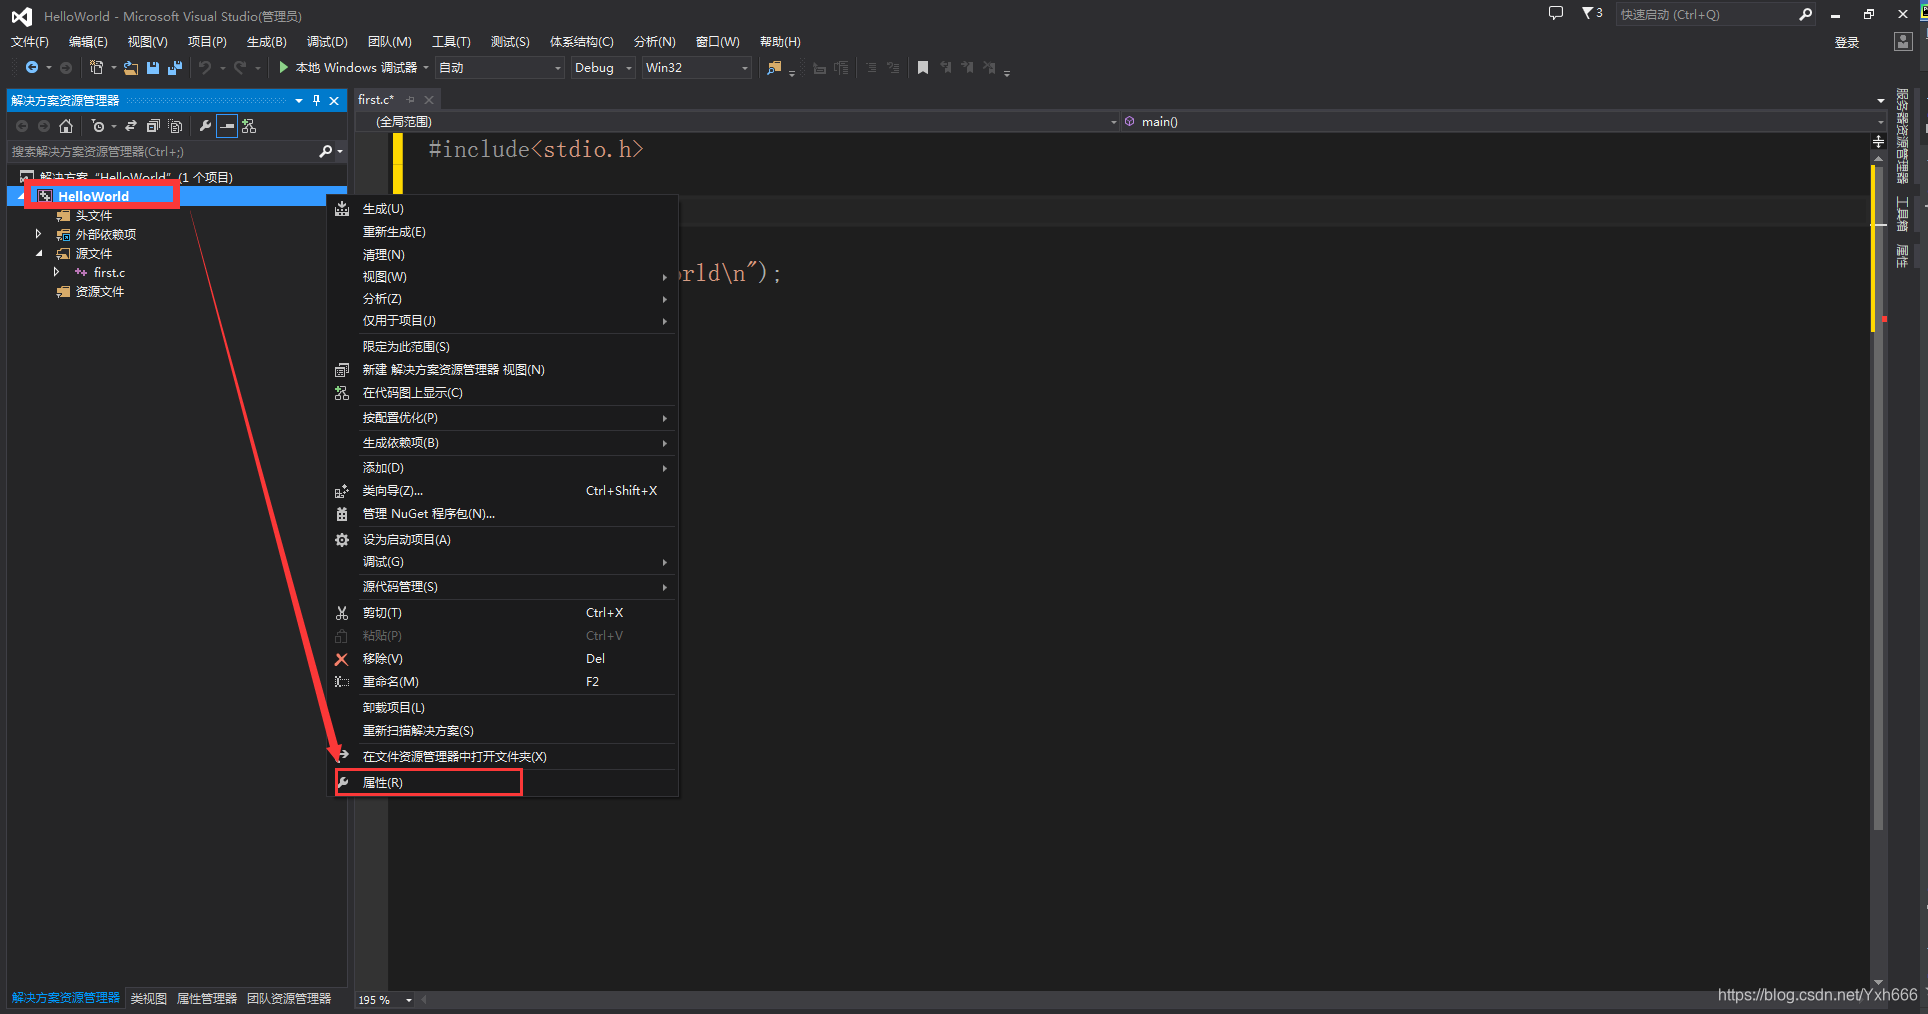Open the Win32 platform dropdown
Screen dimensions: 1928x1014
pos(697,67)
